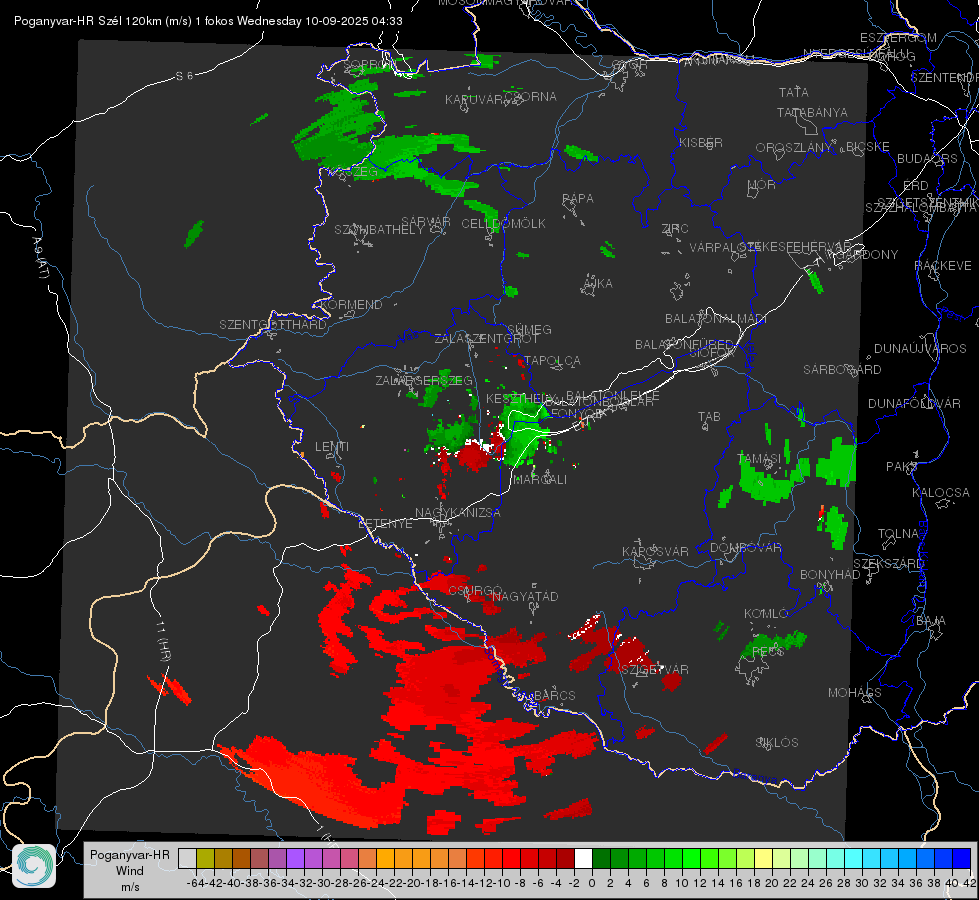Click the DOMBOVAR label

(x=745, y=547)
